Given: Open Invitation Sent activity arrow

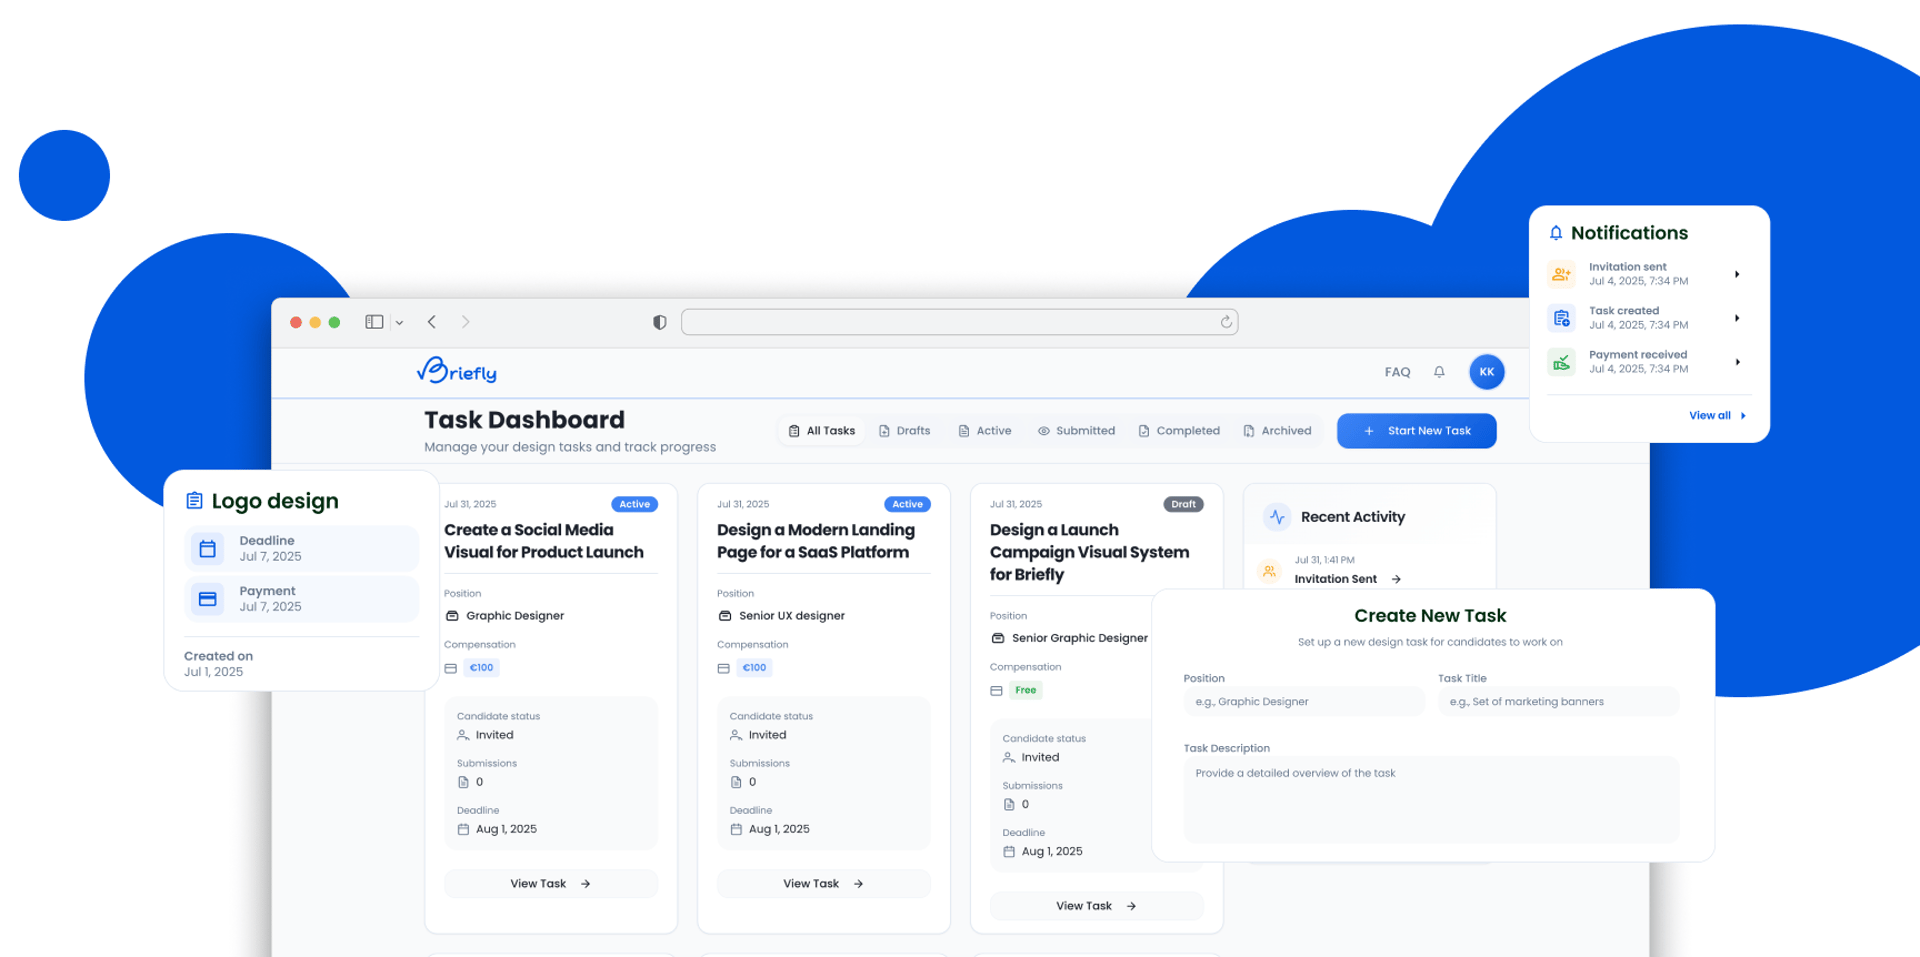Looking at the screenshot, I should pos(1396,579).
